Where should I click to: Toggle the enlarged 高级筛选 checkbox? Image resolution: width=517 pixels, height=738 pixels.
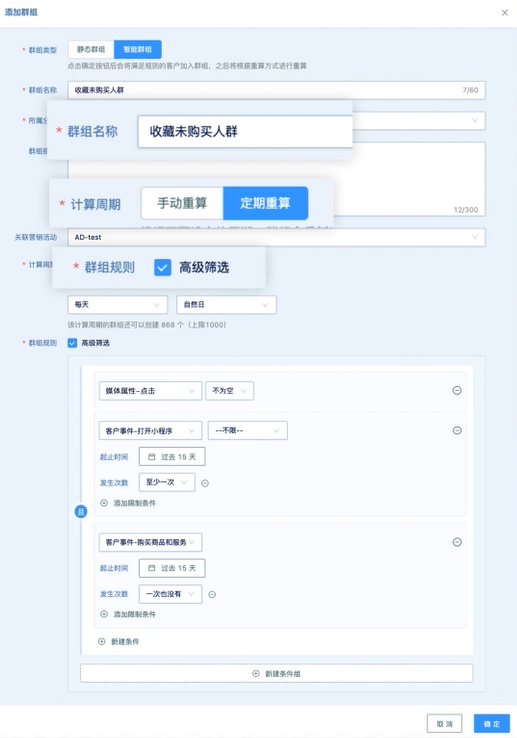pos(162,267)
